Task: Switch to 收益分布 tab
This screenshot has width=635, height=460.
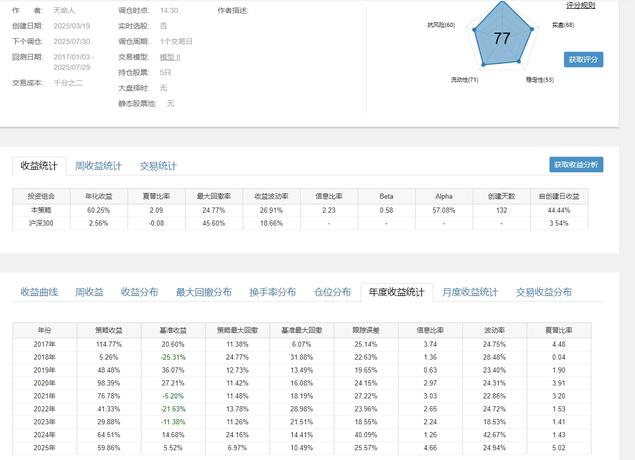Action: coord(139,292)
